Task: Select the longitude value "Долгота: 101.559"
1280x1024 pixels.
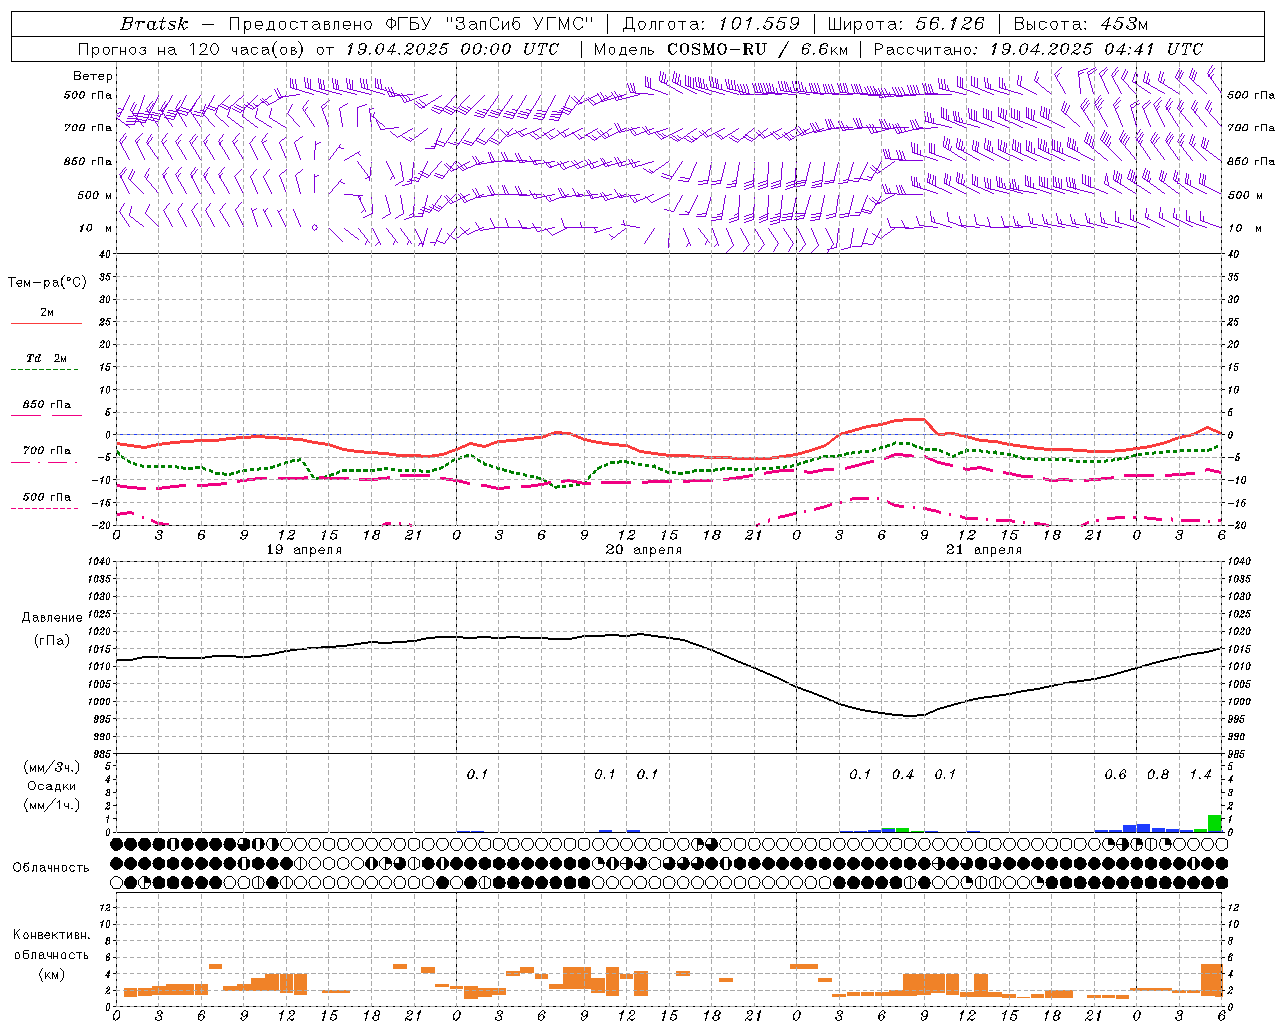Action: [x=712, y=24]
